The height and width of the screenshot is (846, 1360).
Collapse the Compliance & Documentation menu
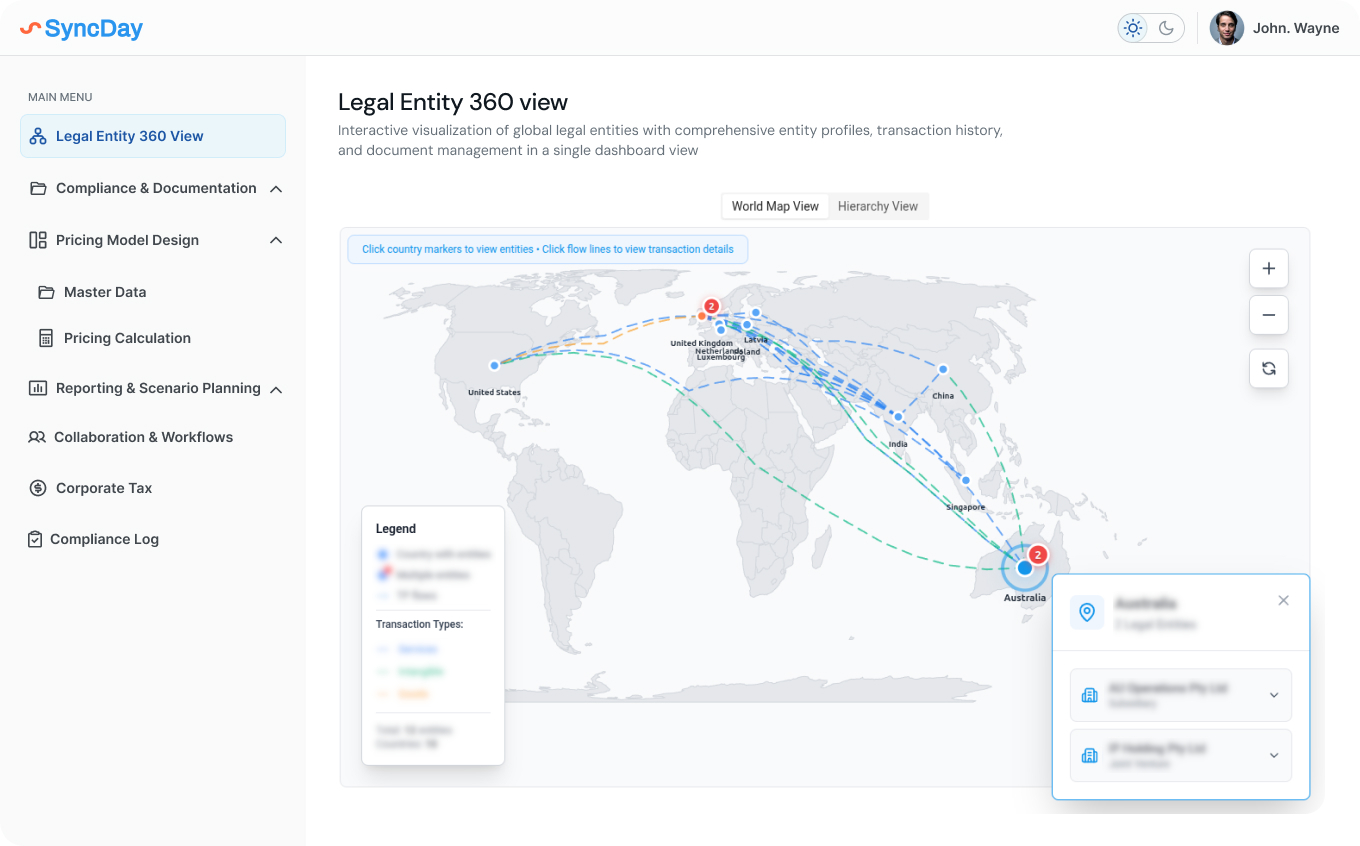point(276,189)
